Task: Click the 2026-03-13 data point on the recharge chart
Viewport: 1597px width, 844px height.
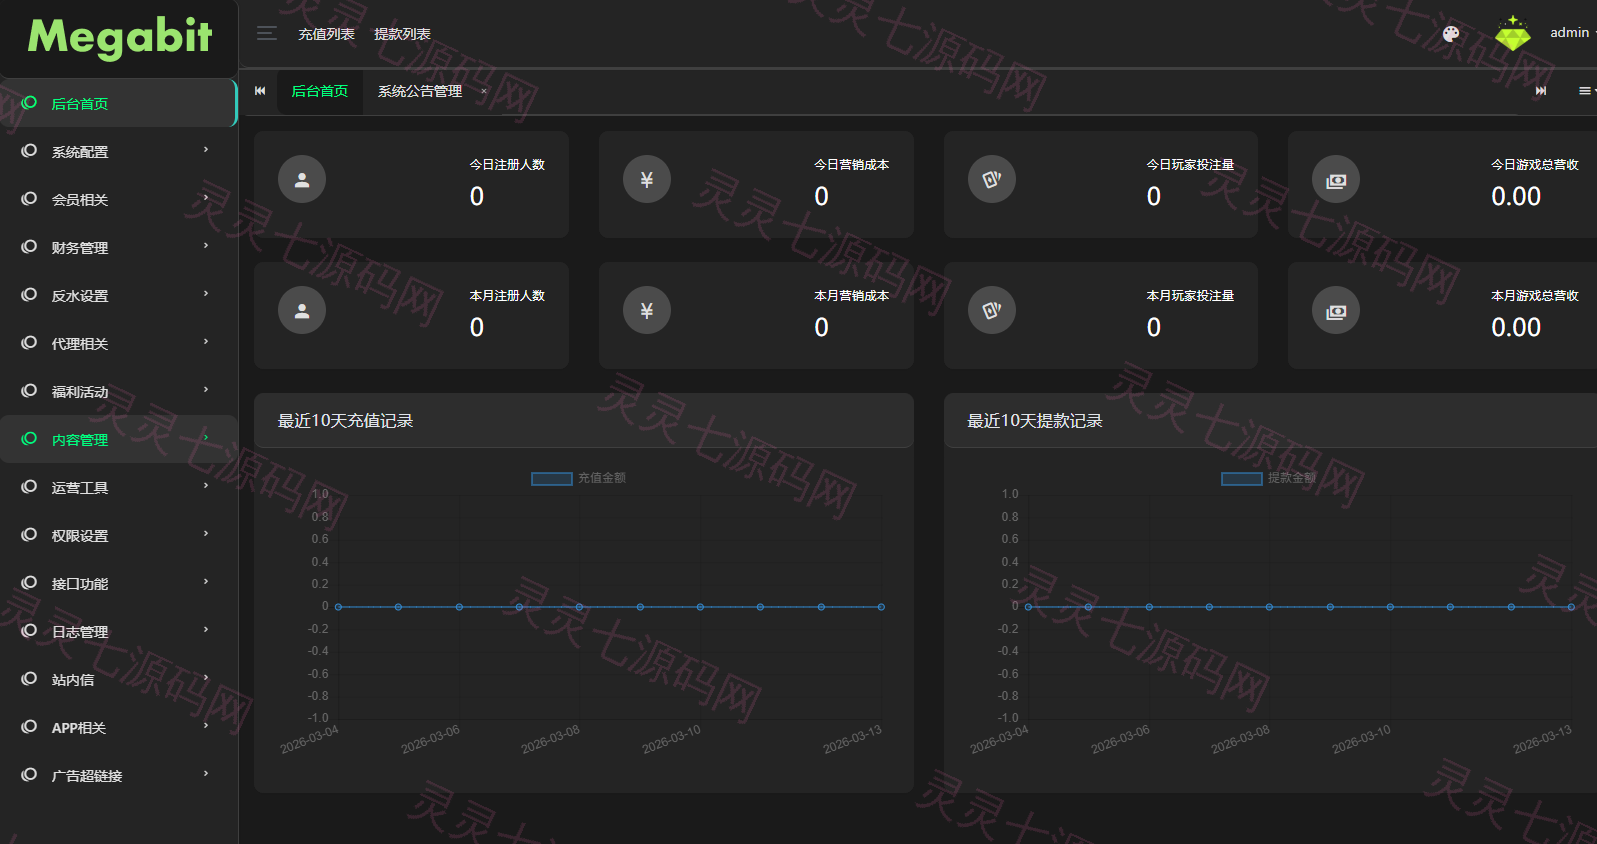Action: (881, 607)
